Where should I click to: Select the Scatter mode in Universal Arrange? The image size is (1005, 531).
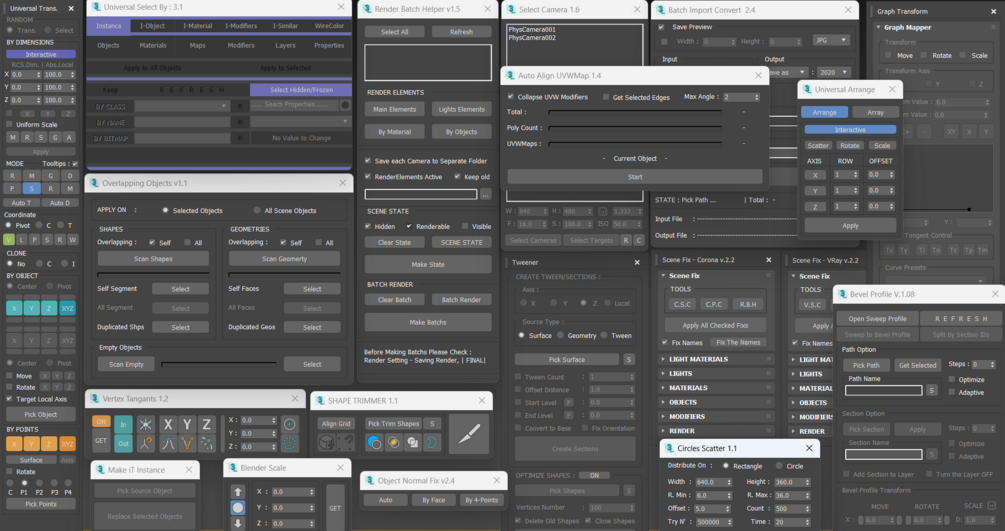click(818, 146)
